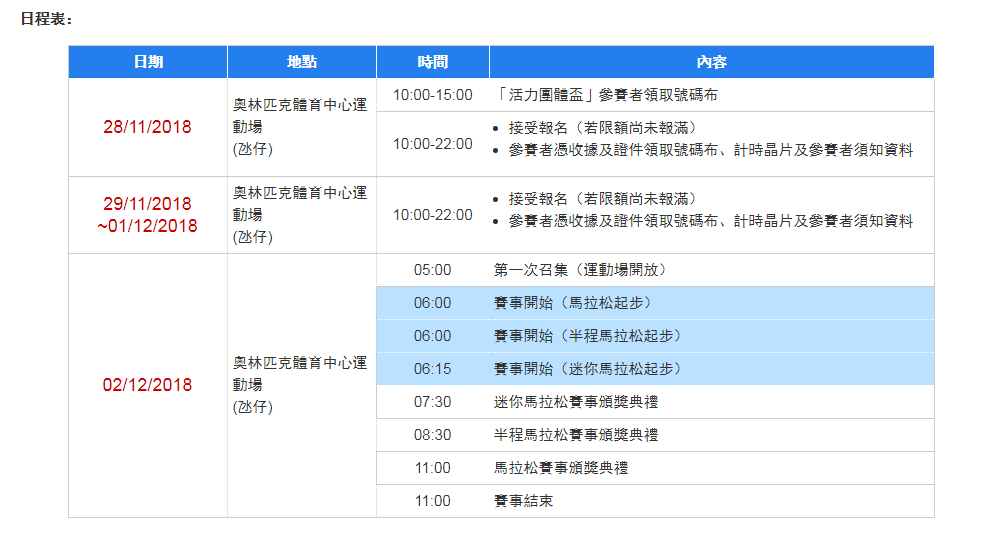This screenshot has width=998, height=538.
Task: Select the 時間 column header
Action: [432, 62]
